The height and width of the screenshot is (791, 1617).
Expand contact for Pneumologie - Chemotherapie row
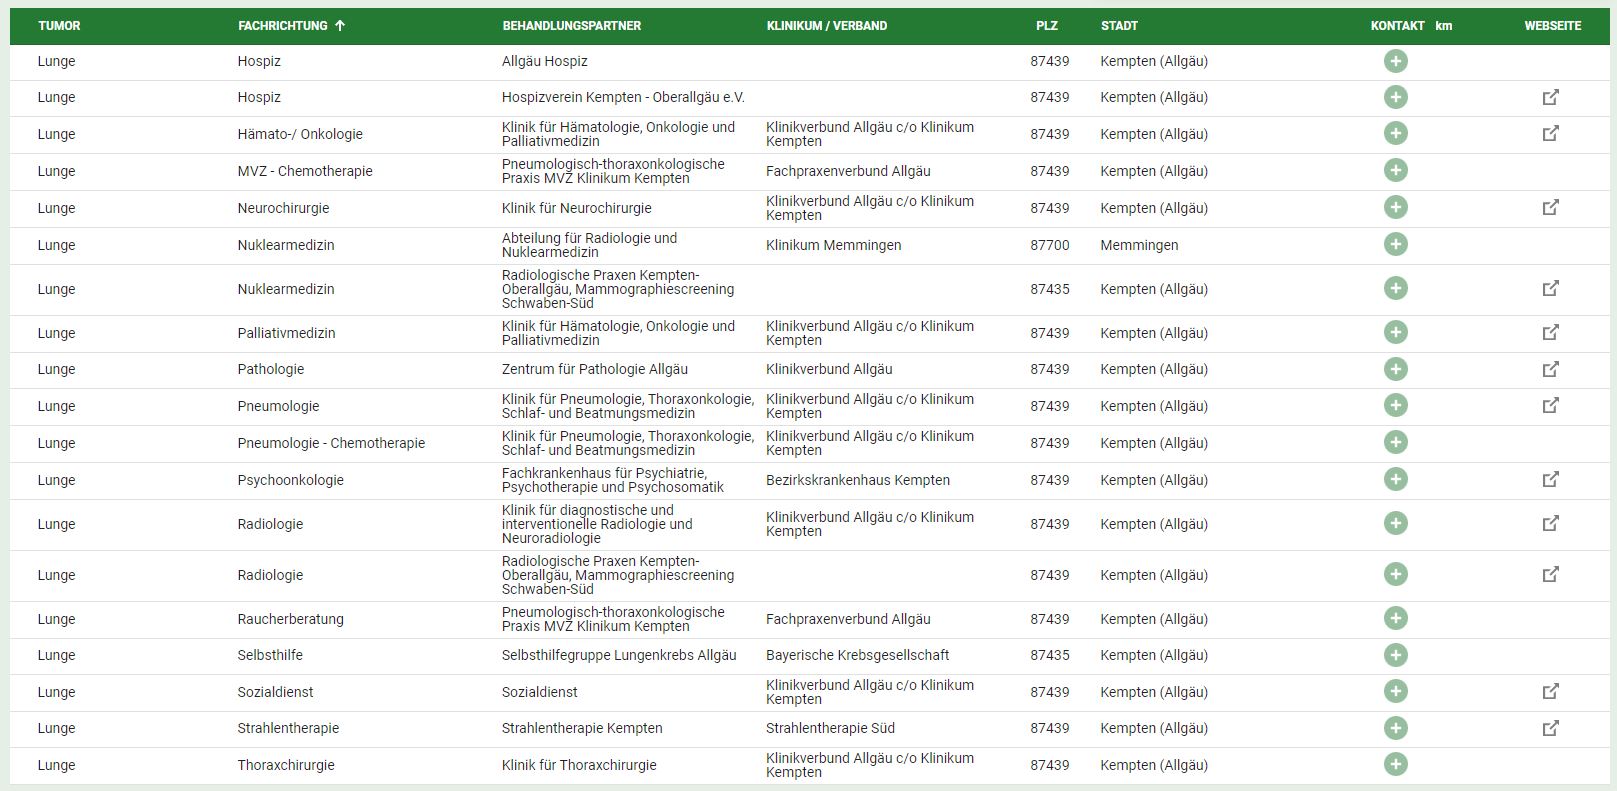click(1395, 442)
